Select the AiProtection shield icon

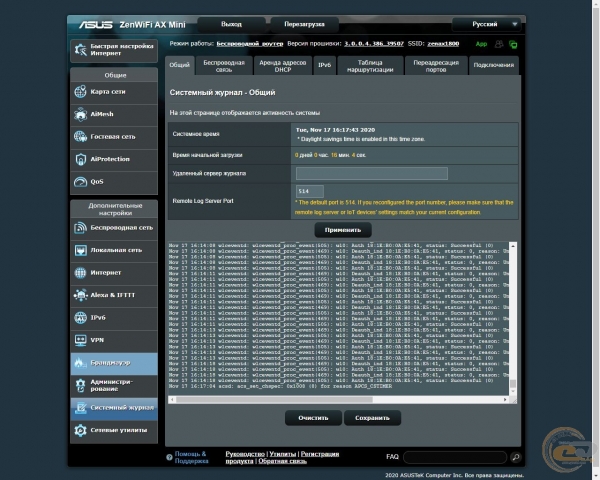(80, 159)
